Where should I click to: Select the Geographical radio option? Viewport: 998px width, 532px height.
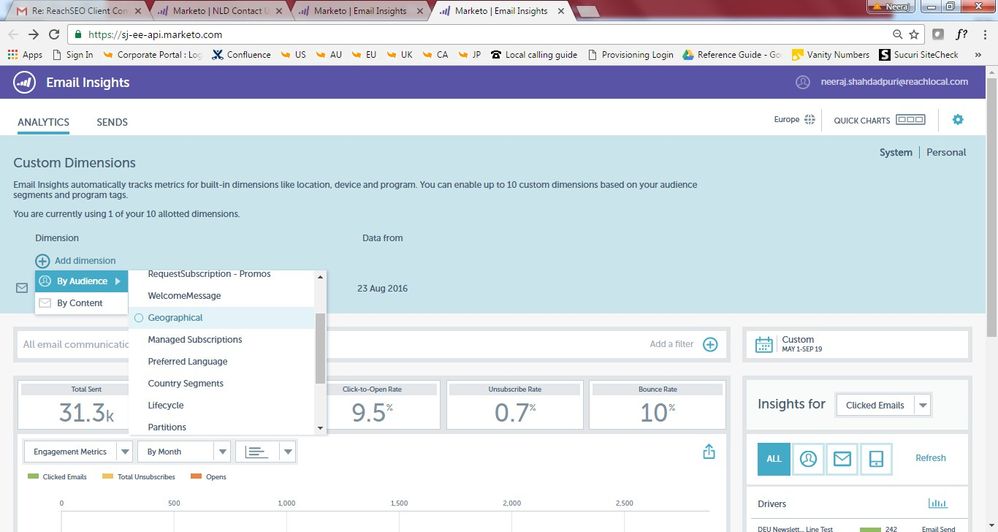click(x=139, y=318)
